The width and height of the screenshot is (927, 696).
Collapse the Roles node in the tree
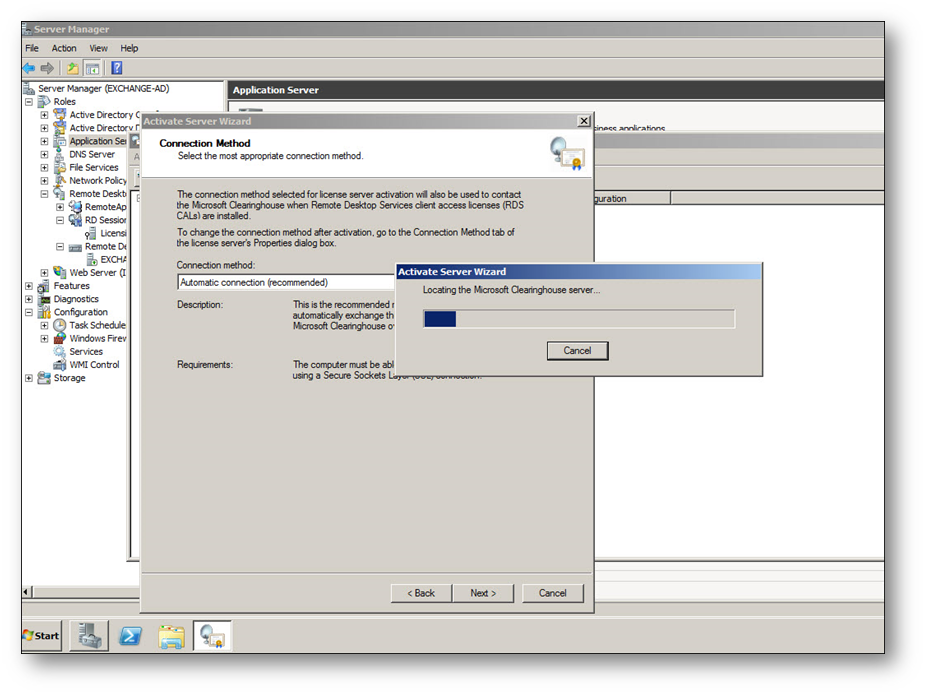[29, 102]
